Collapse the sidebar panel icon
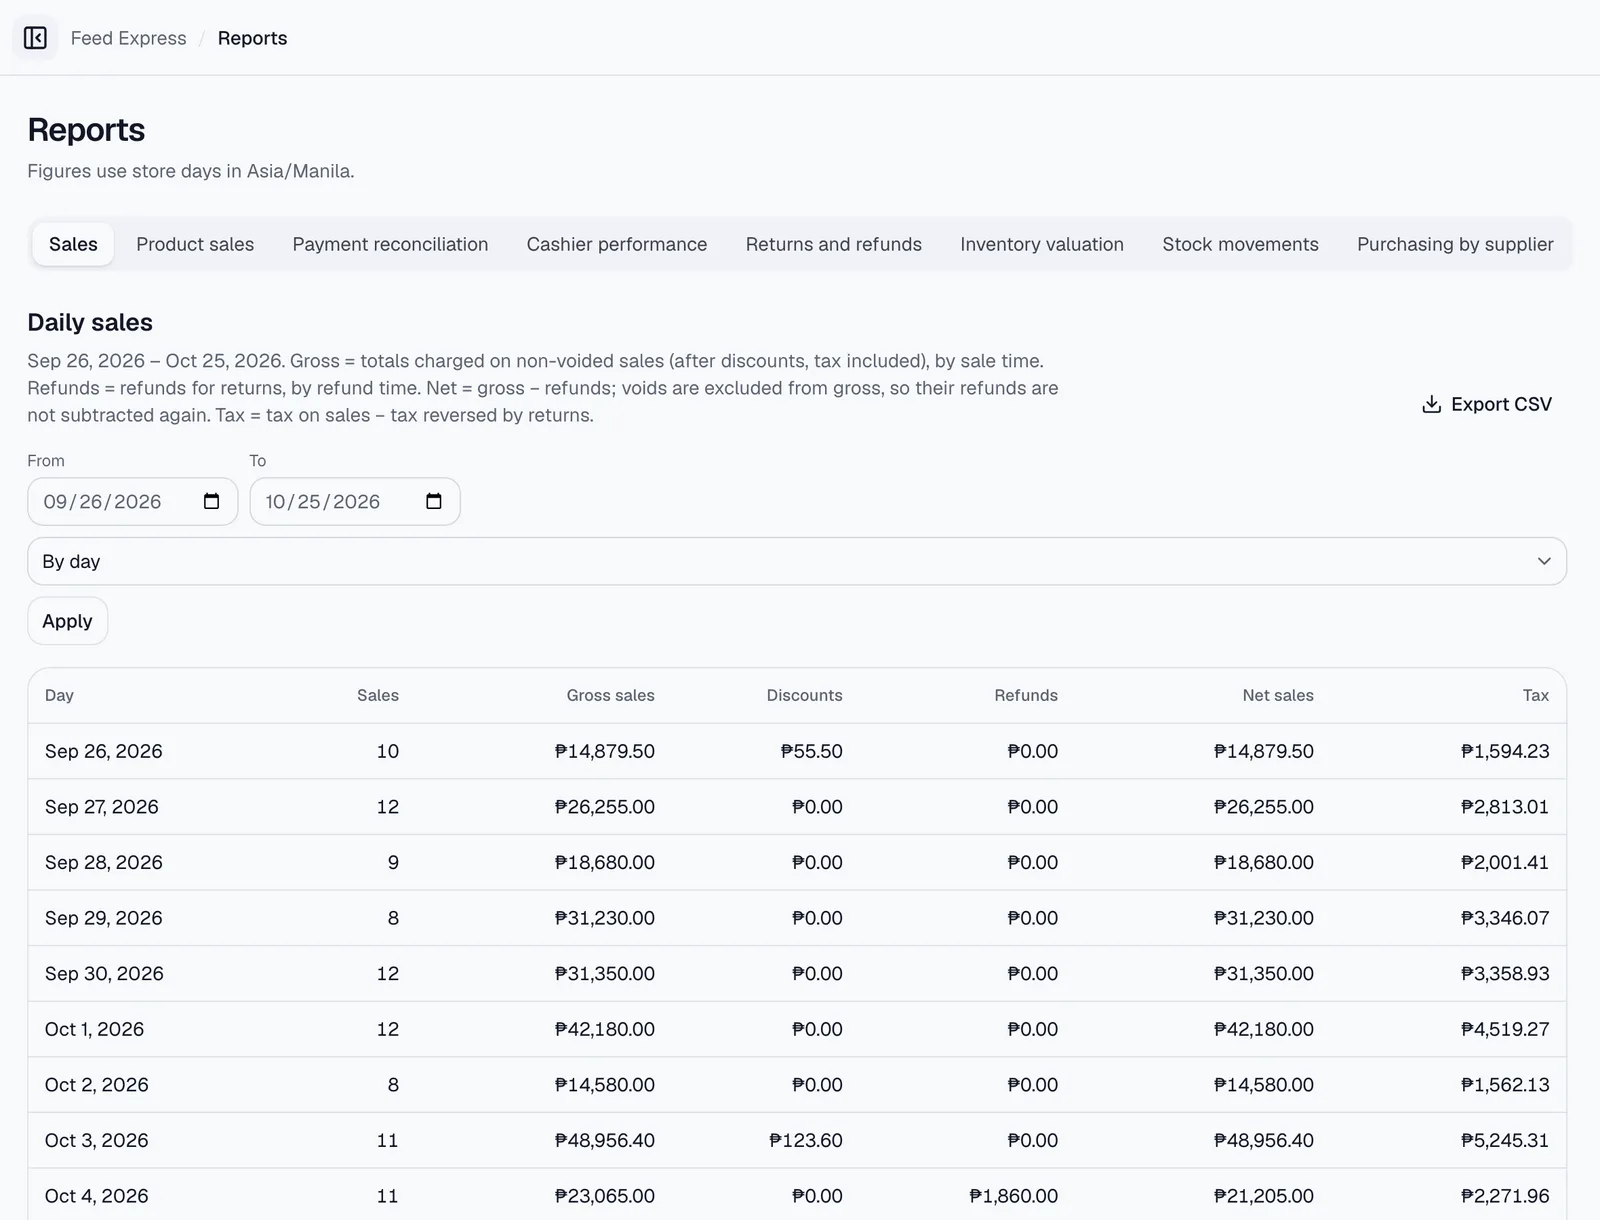This screenshot has height=1220, width=1600. 35,38
